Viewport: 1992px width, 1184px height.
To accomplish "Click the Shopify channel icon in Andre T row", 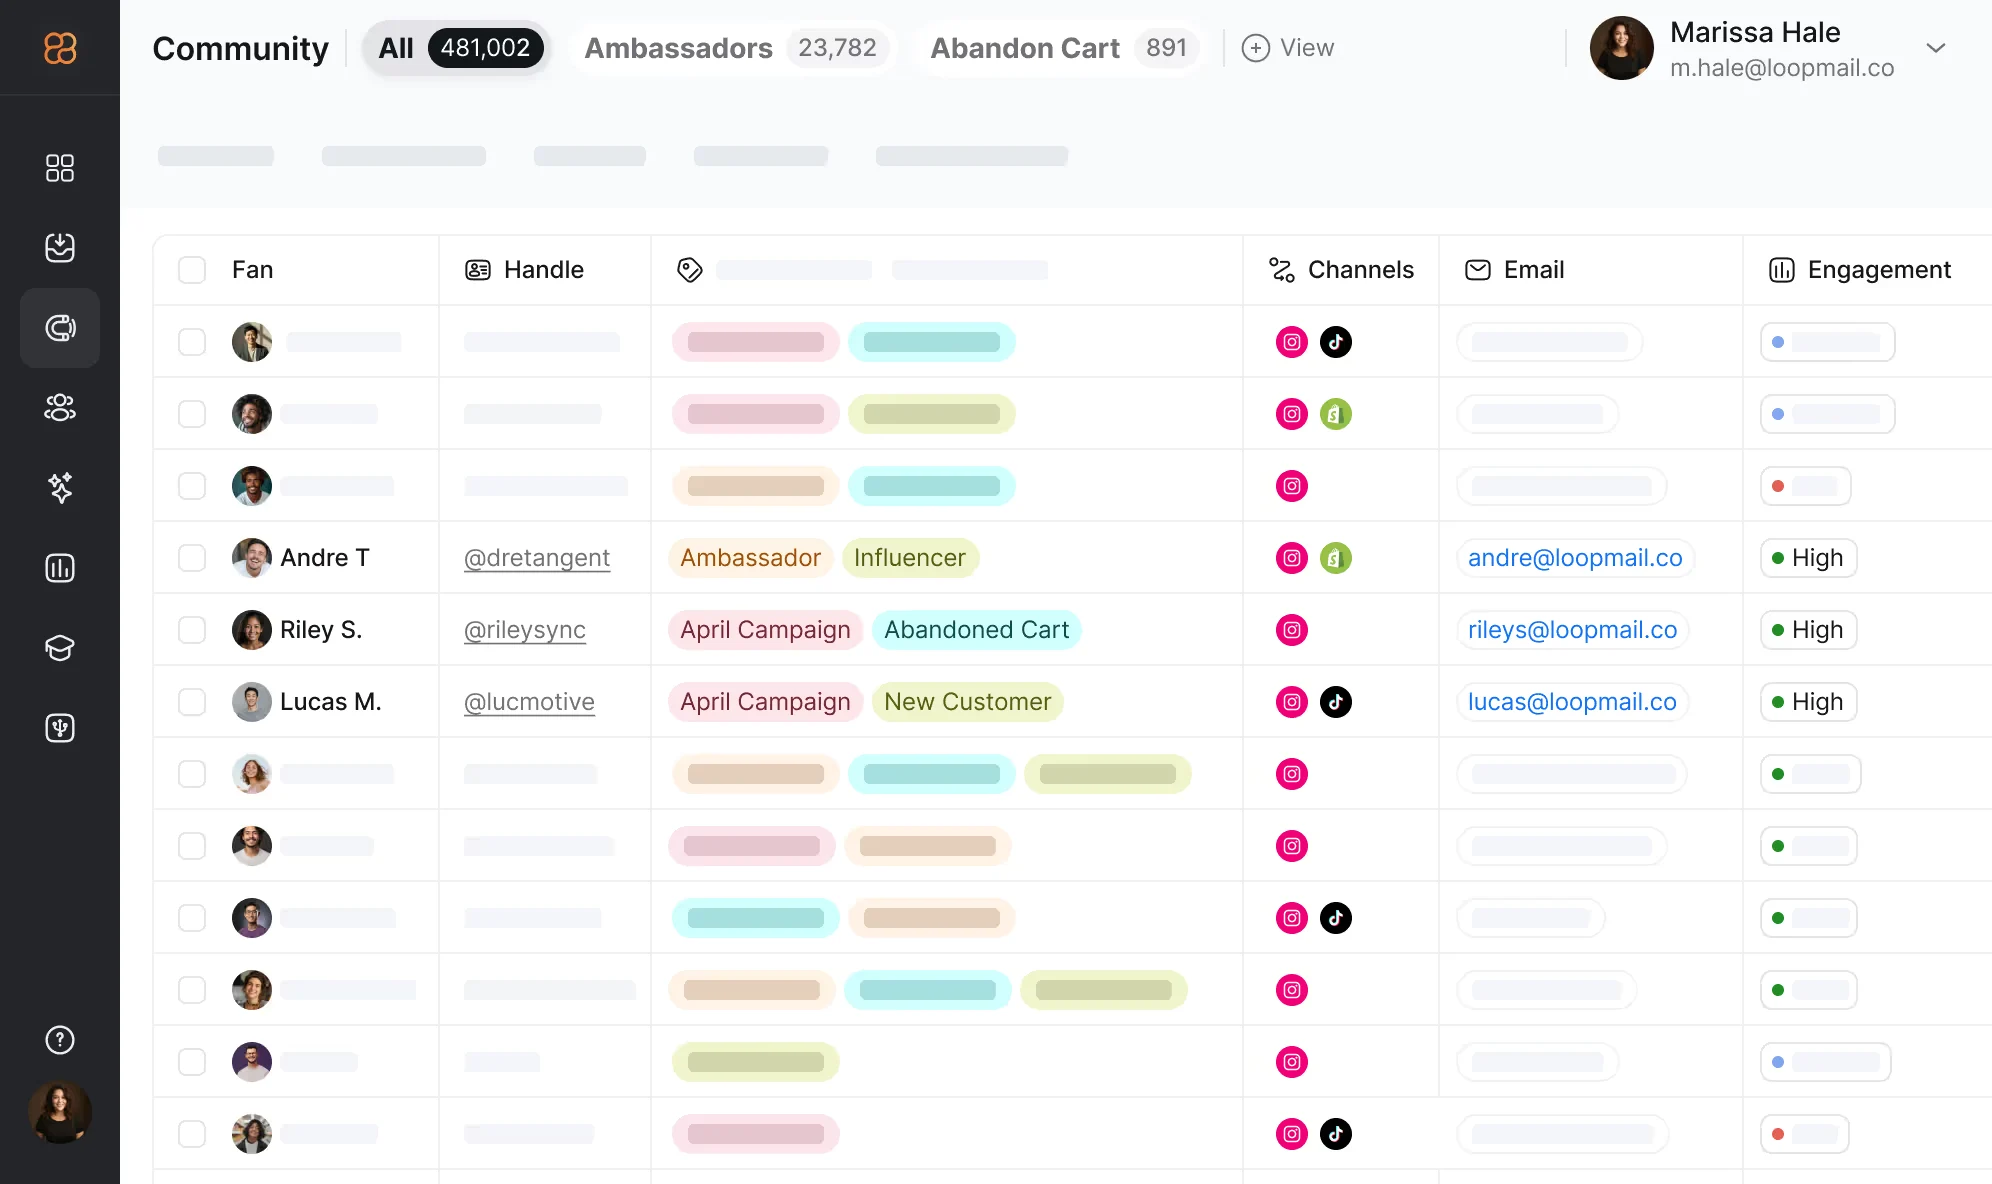I will [1336, 558].
